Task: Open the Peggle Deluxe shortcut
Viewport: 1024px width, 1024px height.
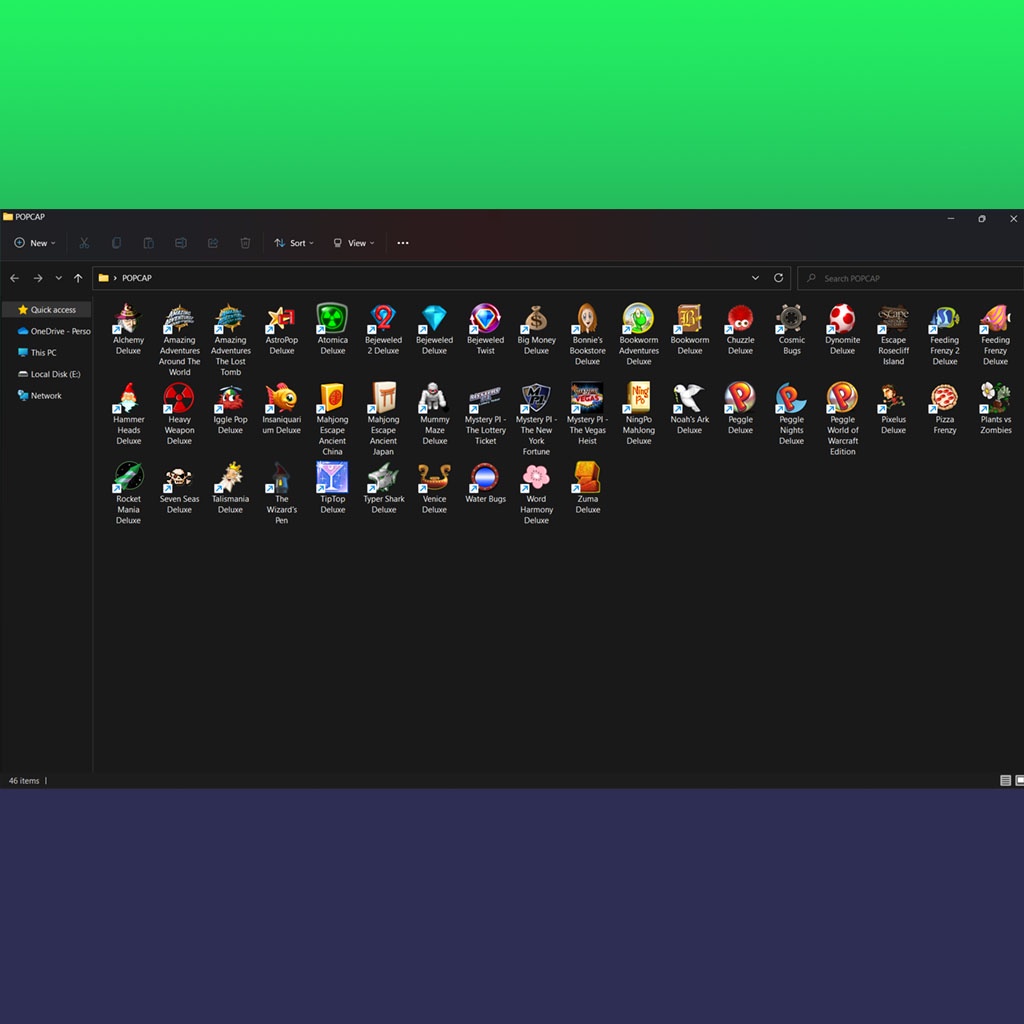Action: point(740,399)
